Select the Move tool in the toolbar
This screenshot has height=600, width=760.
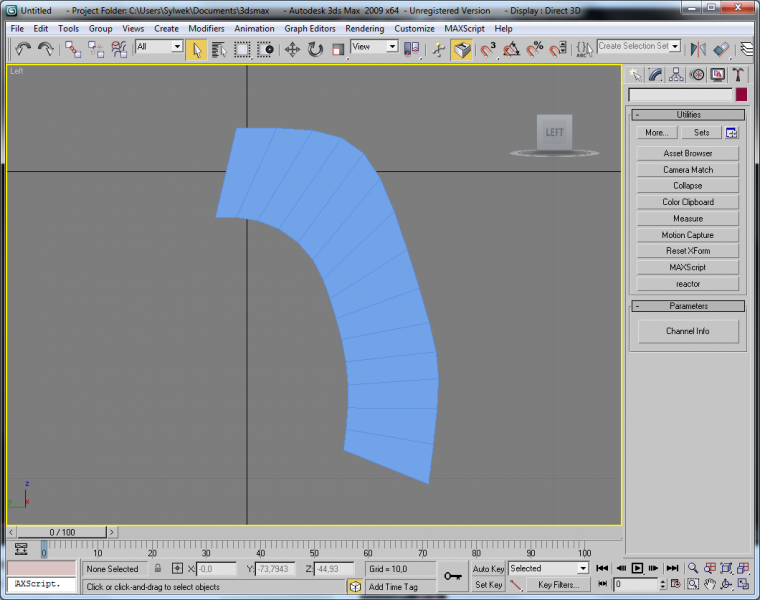(292, 49)
